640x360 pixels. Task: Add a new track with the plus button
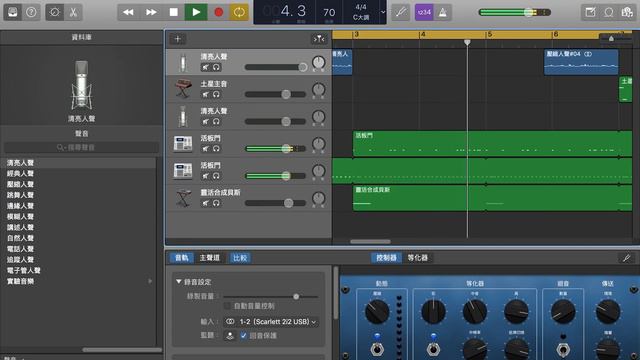coord(178,39)
